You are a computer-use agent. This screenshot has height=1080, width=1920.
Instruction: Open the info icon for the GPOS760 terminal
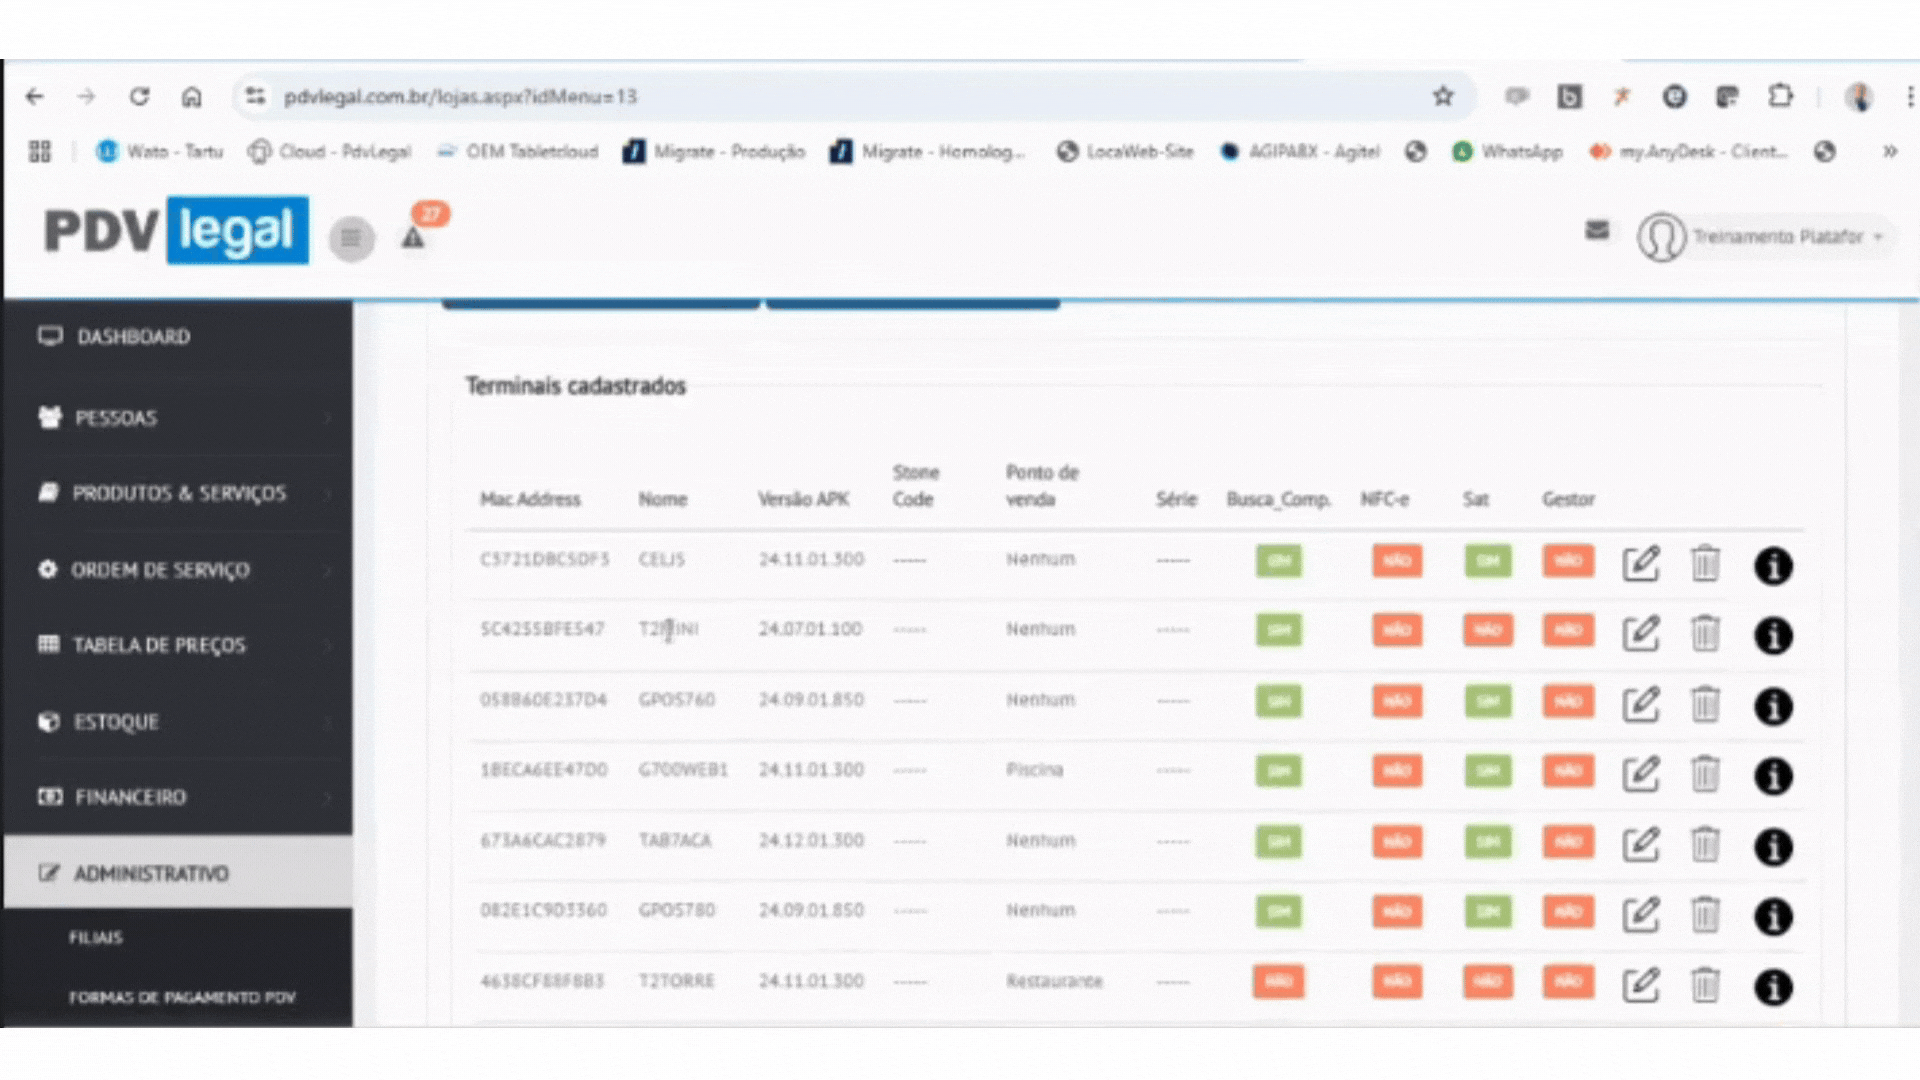pos(1773,706)
